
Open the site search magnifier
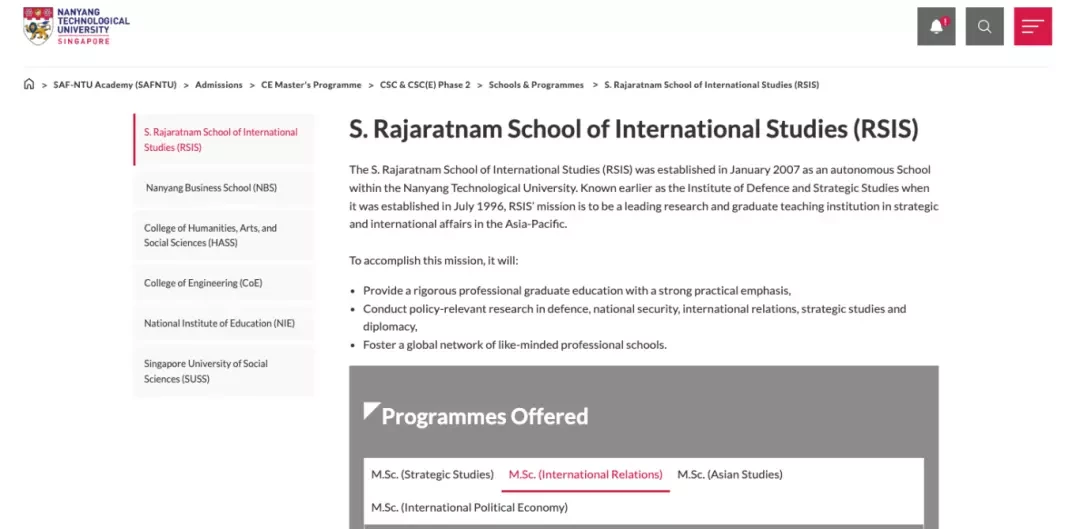pyautogui.click(x=984, y=26)
